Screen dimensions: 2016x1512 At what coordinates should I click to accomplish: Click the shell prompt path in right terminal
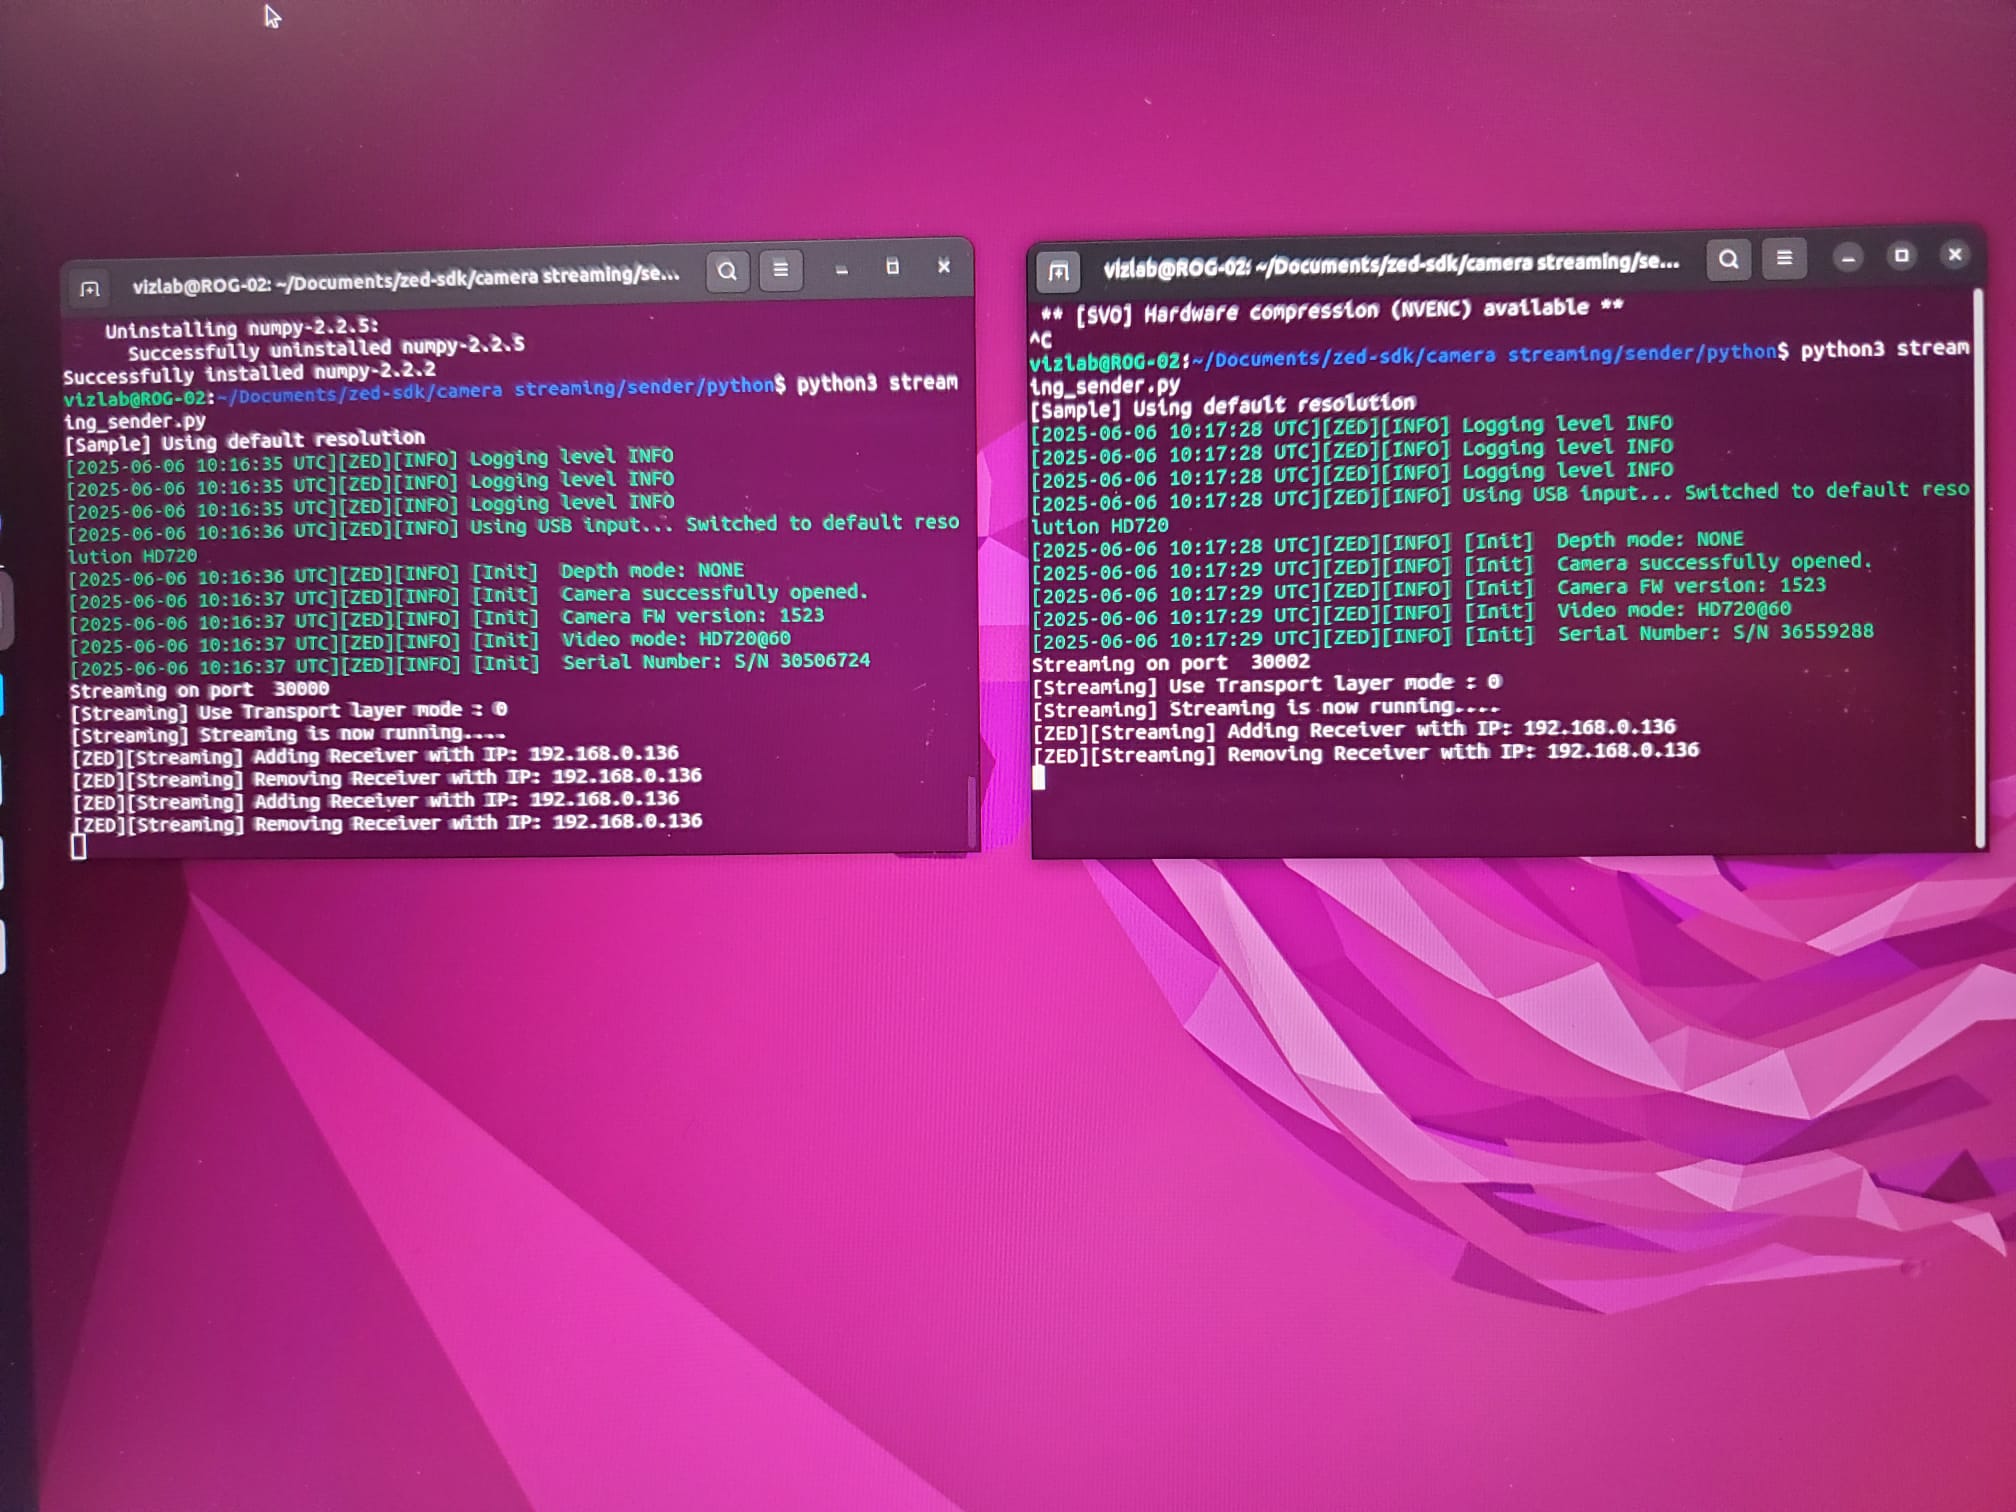coord(1483,354)
